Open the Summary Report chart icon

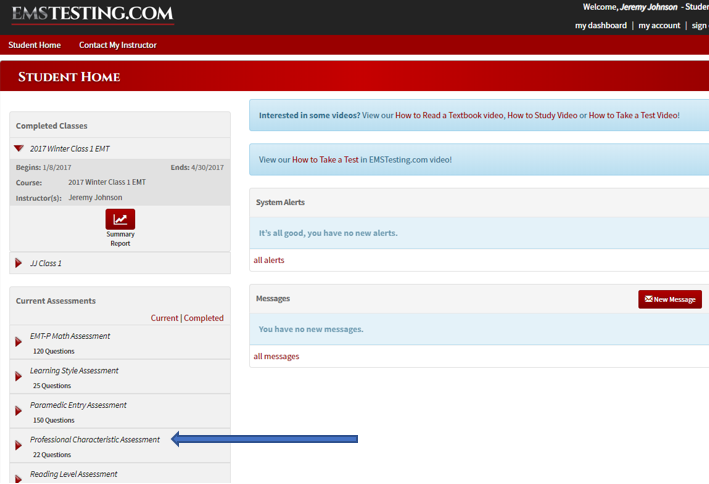tap(120, 219)
